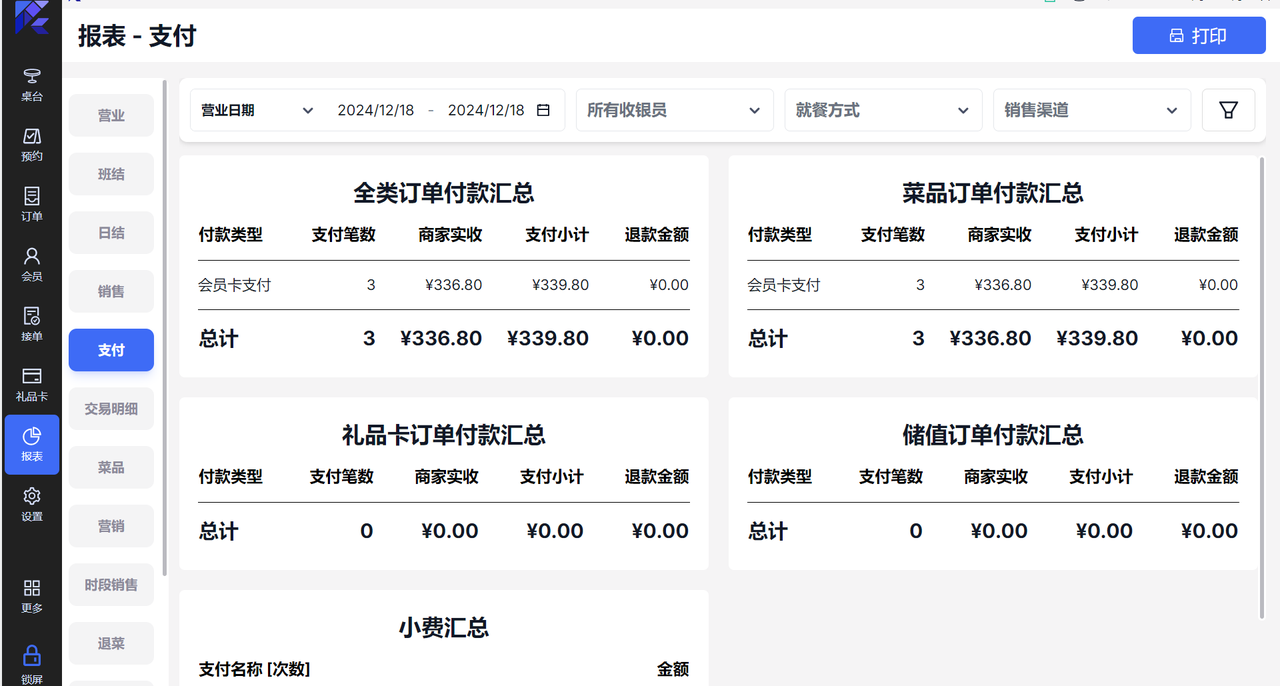Click the 储值订单付款汇总 heading
Image resolution: width=1280 pixels, height=686 pixels.
(x=993, y=435)
